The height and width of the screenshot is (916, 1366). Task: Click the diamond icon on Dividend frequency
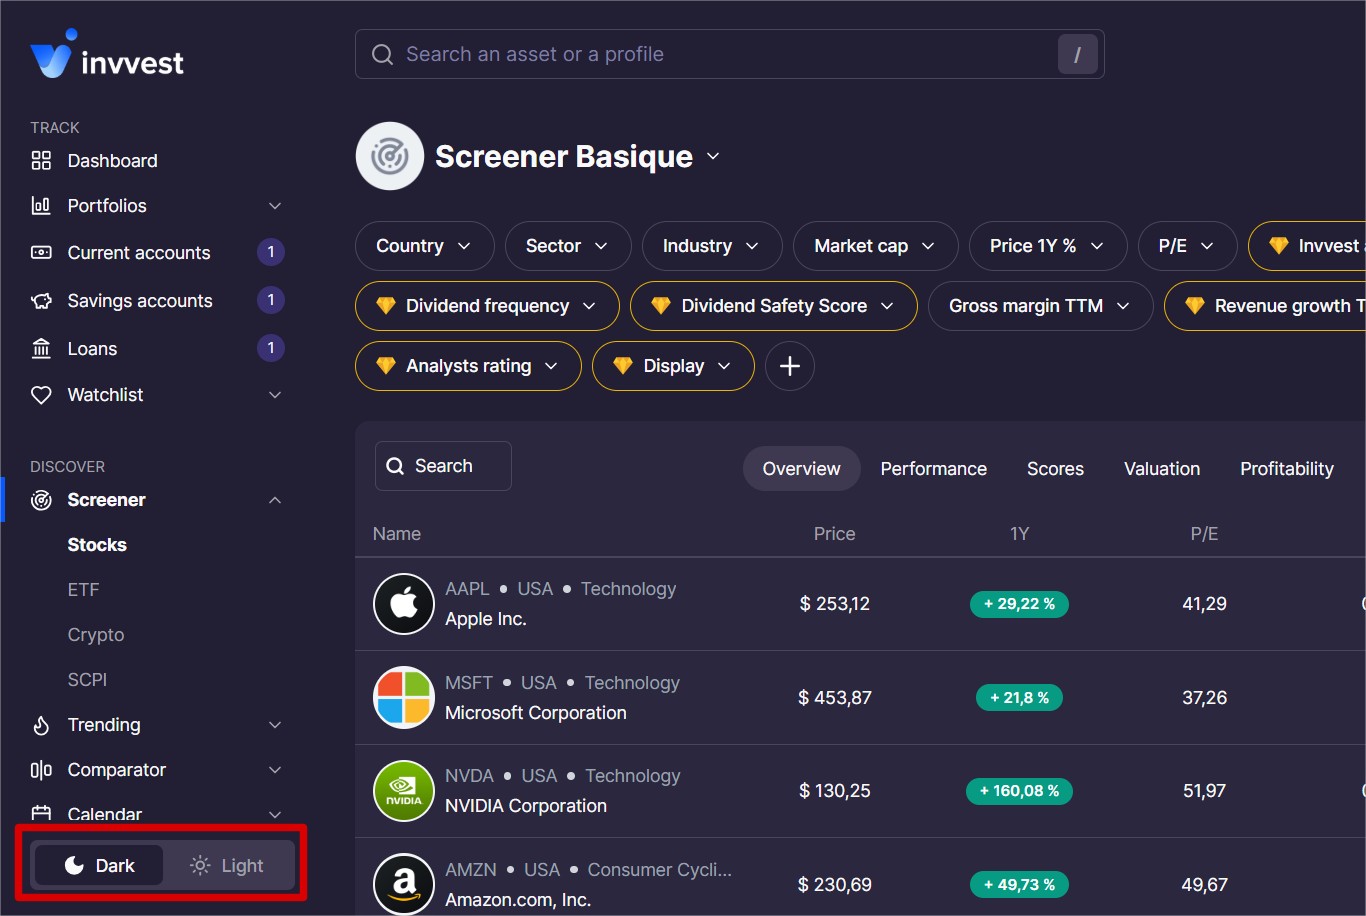point(386,306)
